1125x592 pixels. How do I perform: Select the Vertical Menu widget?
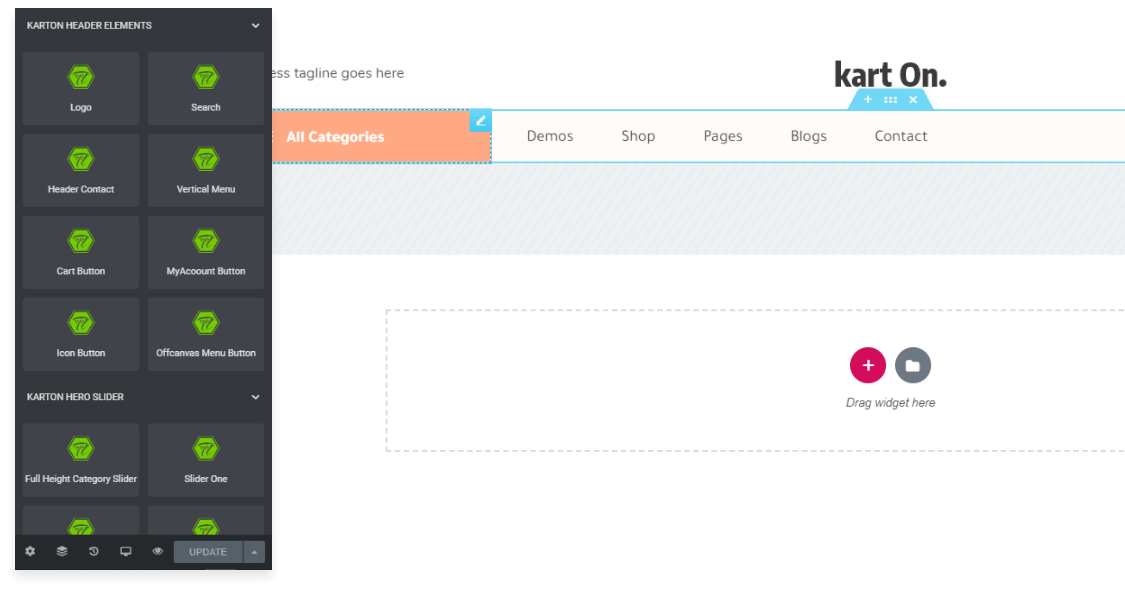coord(206,170)
